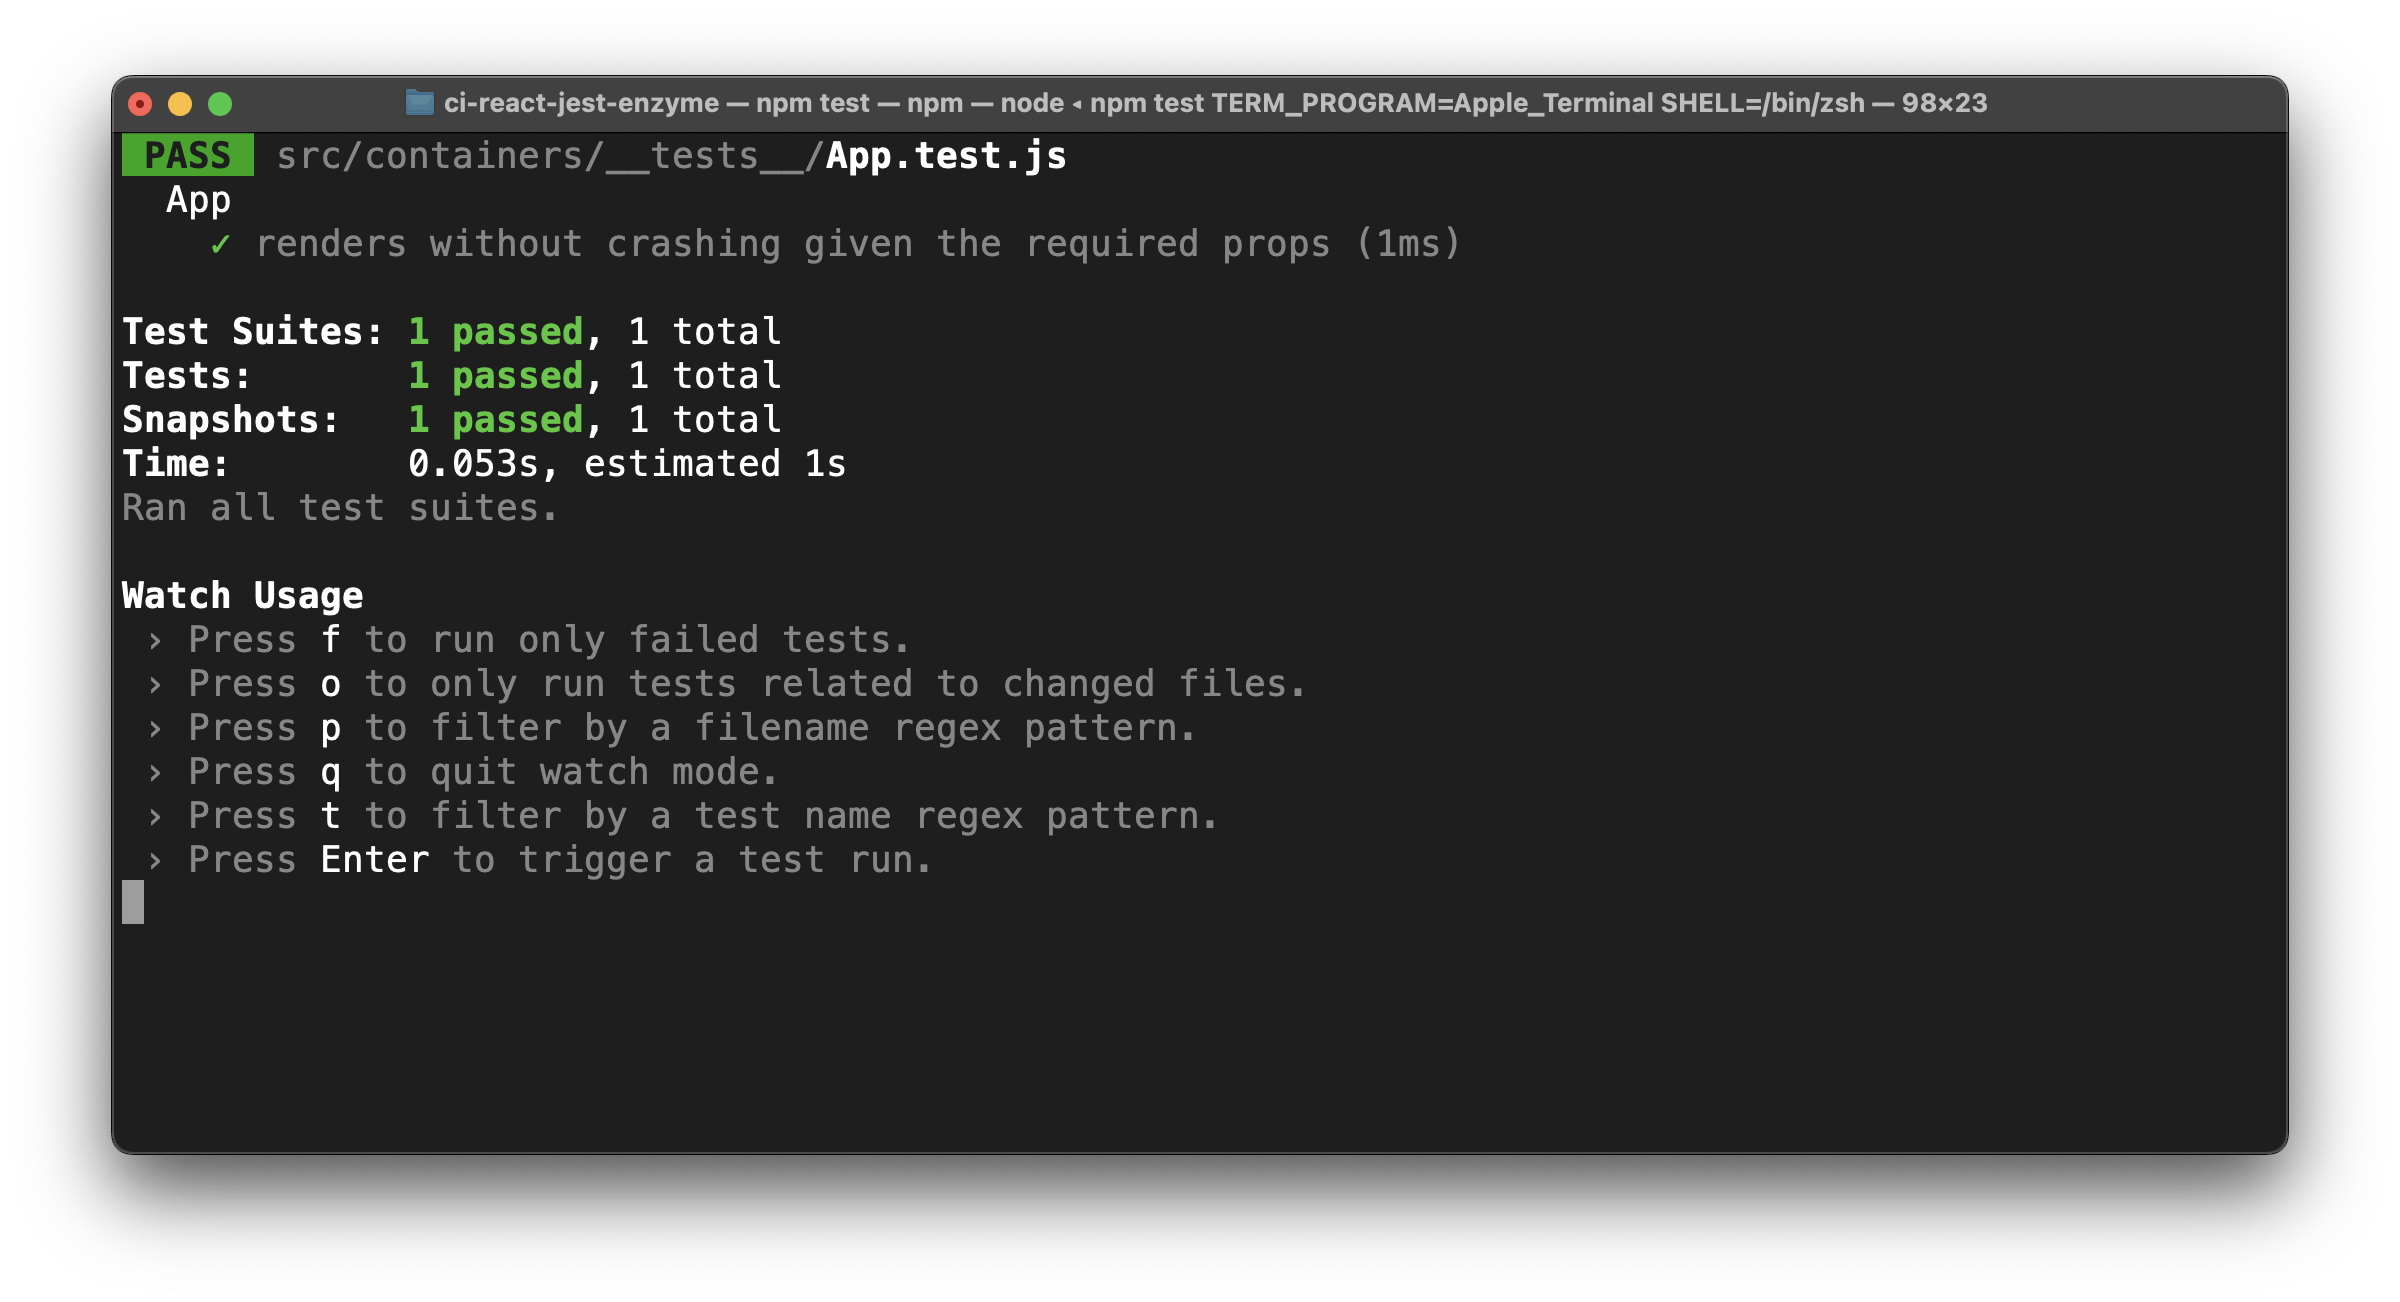Select the 'Watch Usage' header
Viewport: 2400px width, 1302px height.
[241, 595]
